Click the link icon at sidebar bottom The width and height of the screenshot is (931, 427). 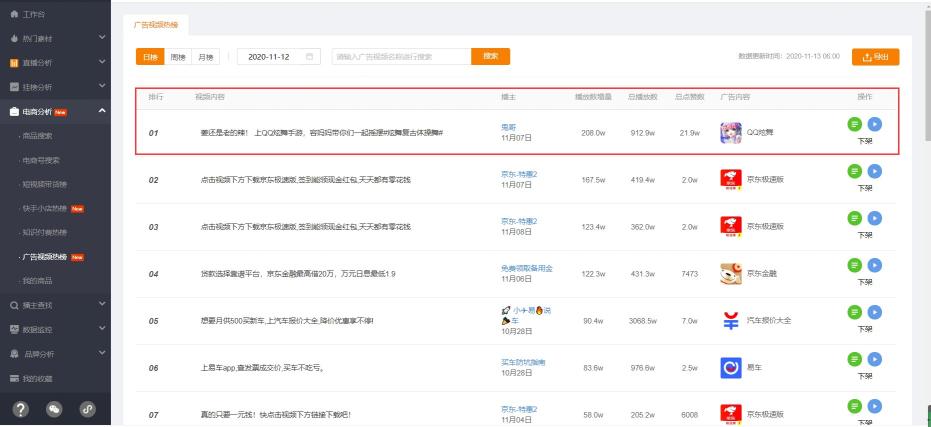click(87, 409)
